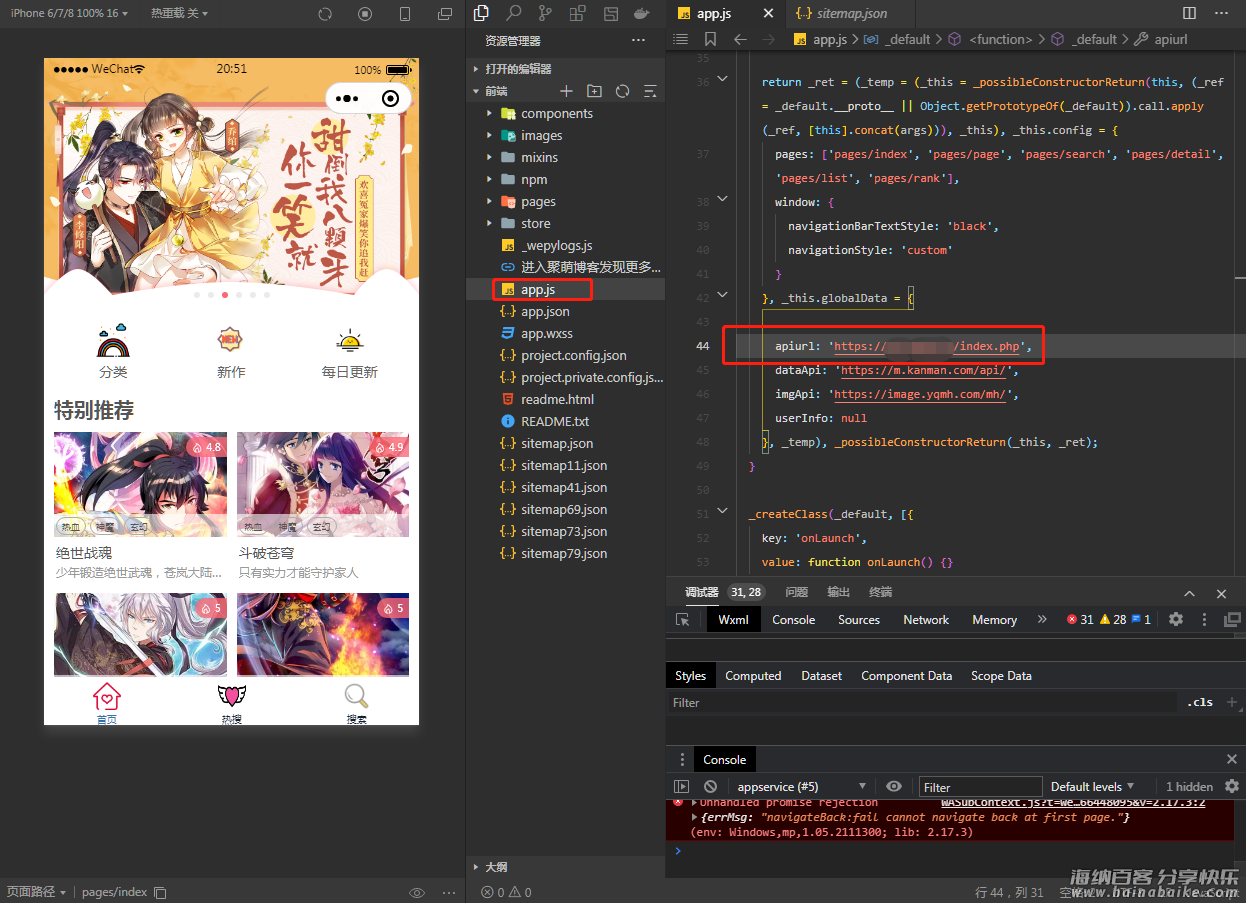Switch to the Network devtools tab
Screen dimensions: 1246x903
coord(926,620)
